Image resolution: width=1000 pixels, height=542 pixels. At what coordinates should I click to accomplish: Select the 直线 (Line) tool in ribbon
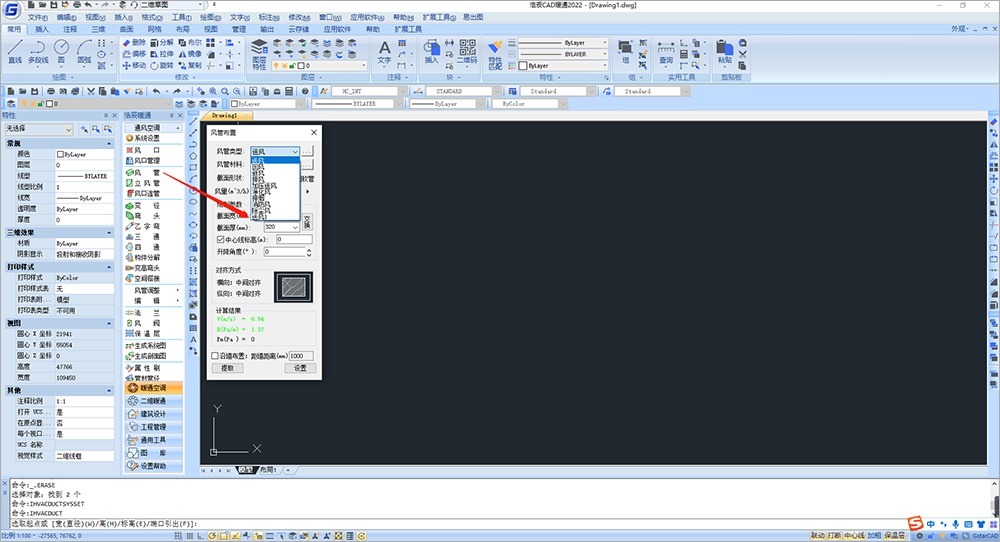point(14,51)
